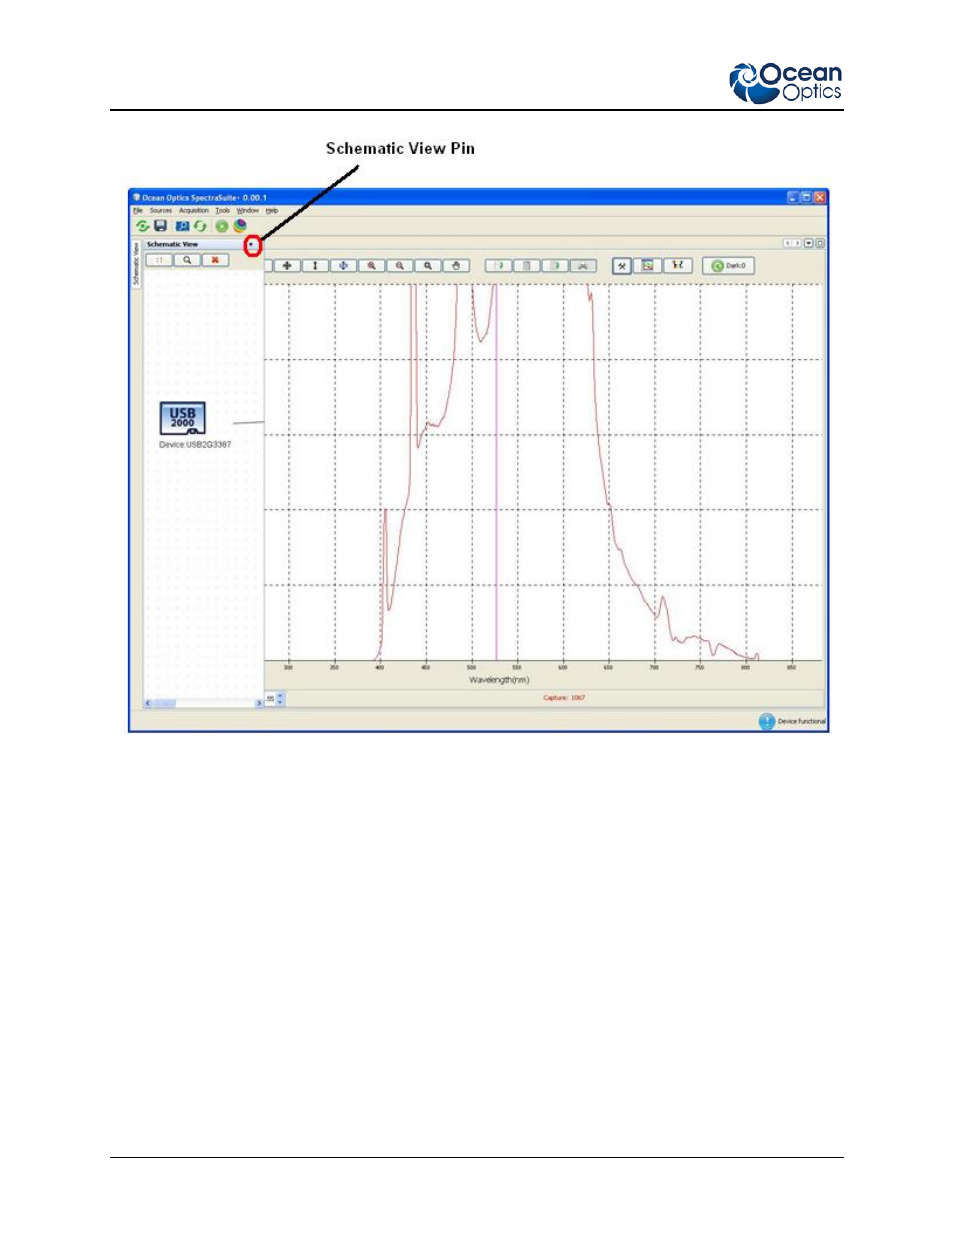This screenshot has height=1235, width=954.
Task: Click the maximize graph panel button
Action: tap(820, 243)
